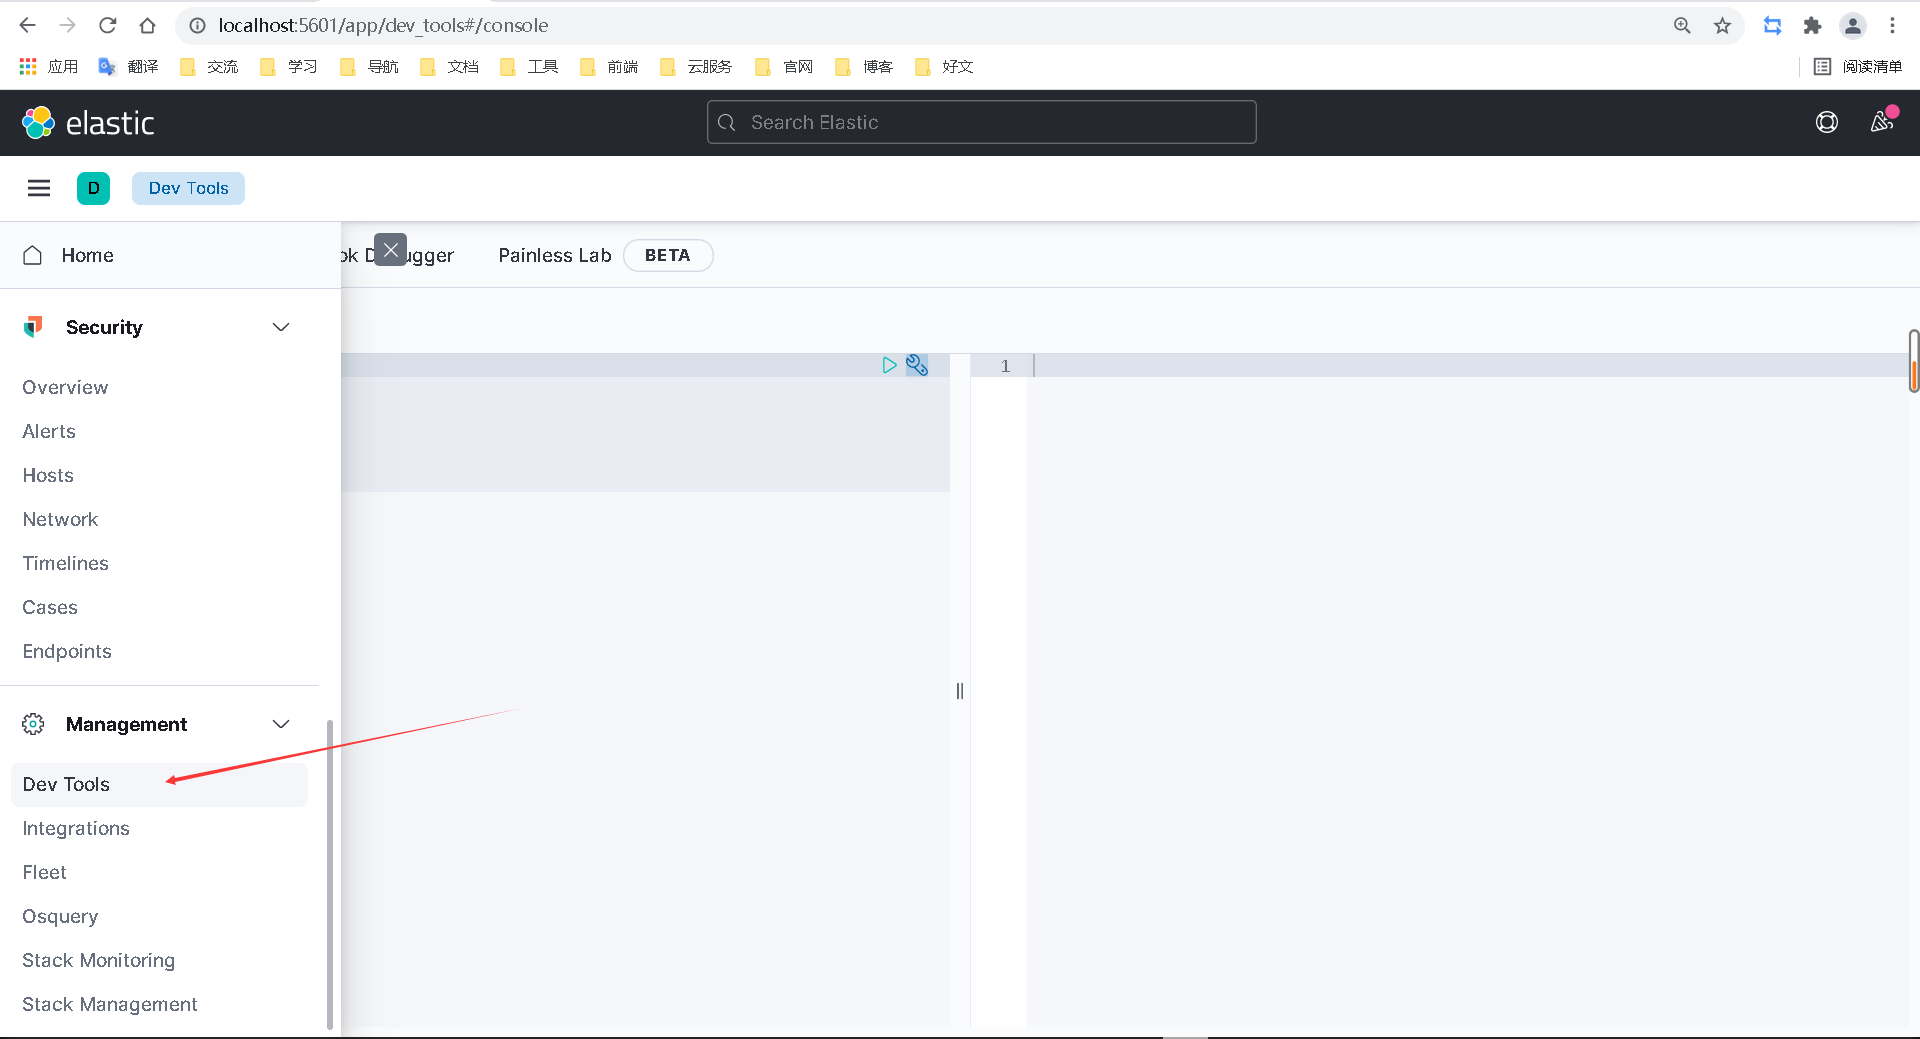Open Security Overview

(65, 387)
